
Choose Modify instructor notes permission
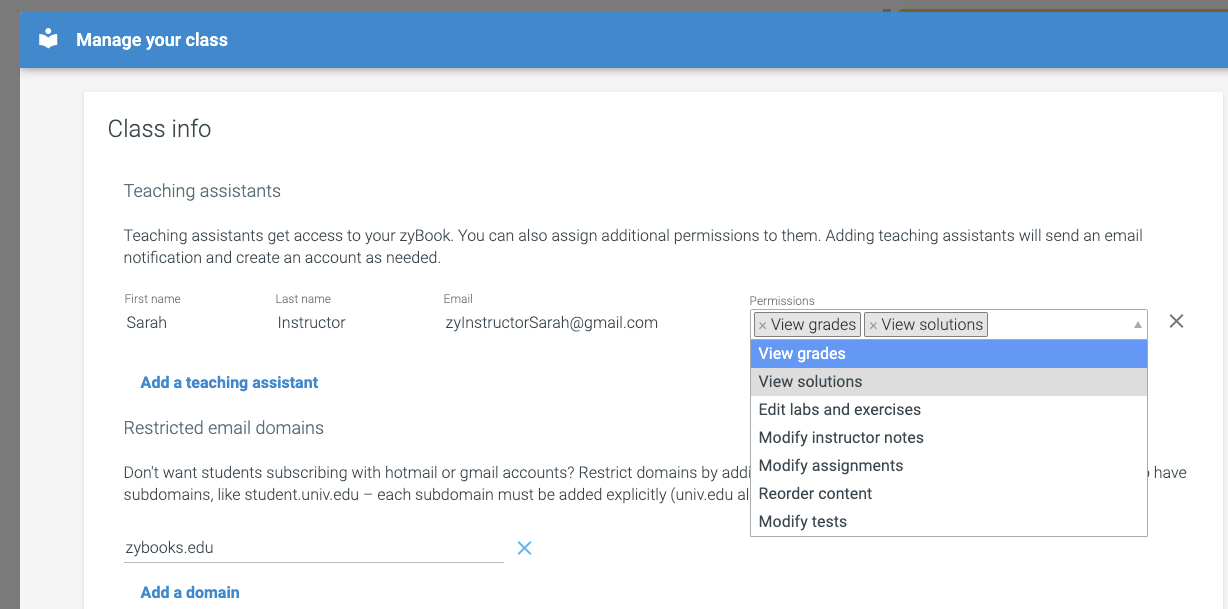pos(840,438)
